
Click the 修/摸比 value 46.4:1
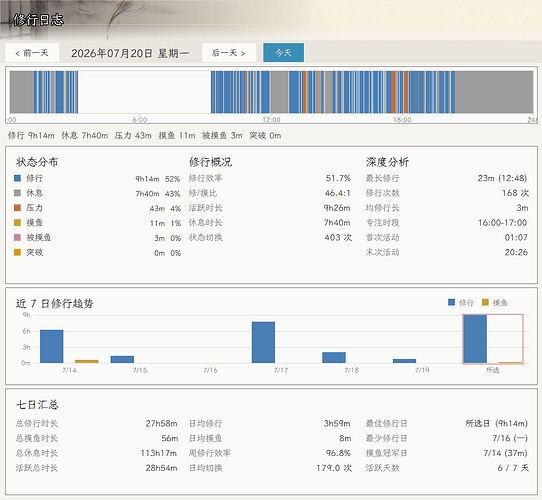[x=337, y=193]
